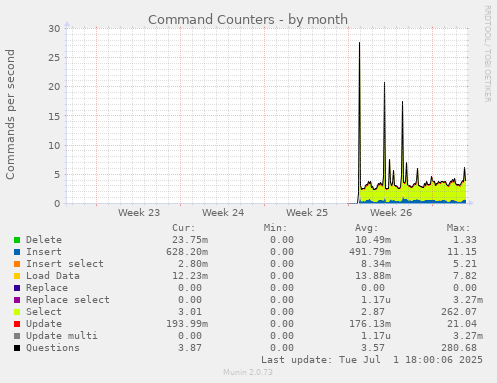Click the Cur: column header
The height and width of the screenshot is (383, 497).
(184, 228)
